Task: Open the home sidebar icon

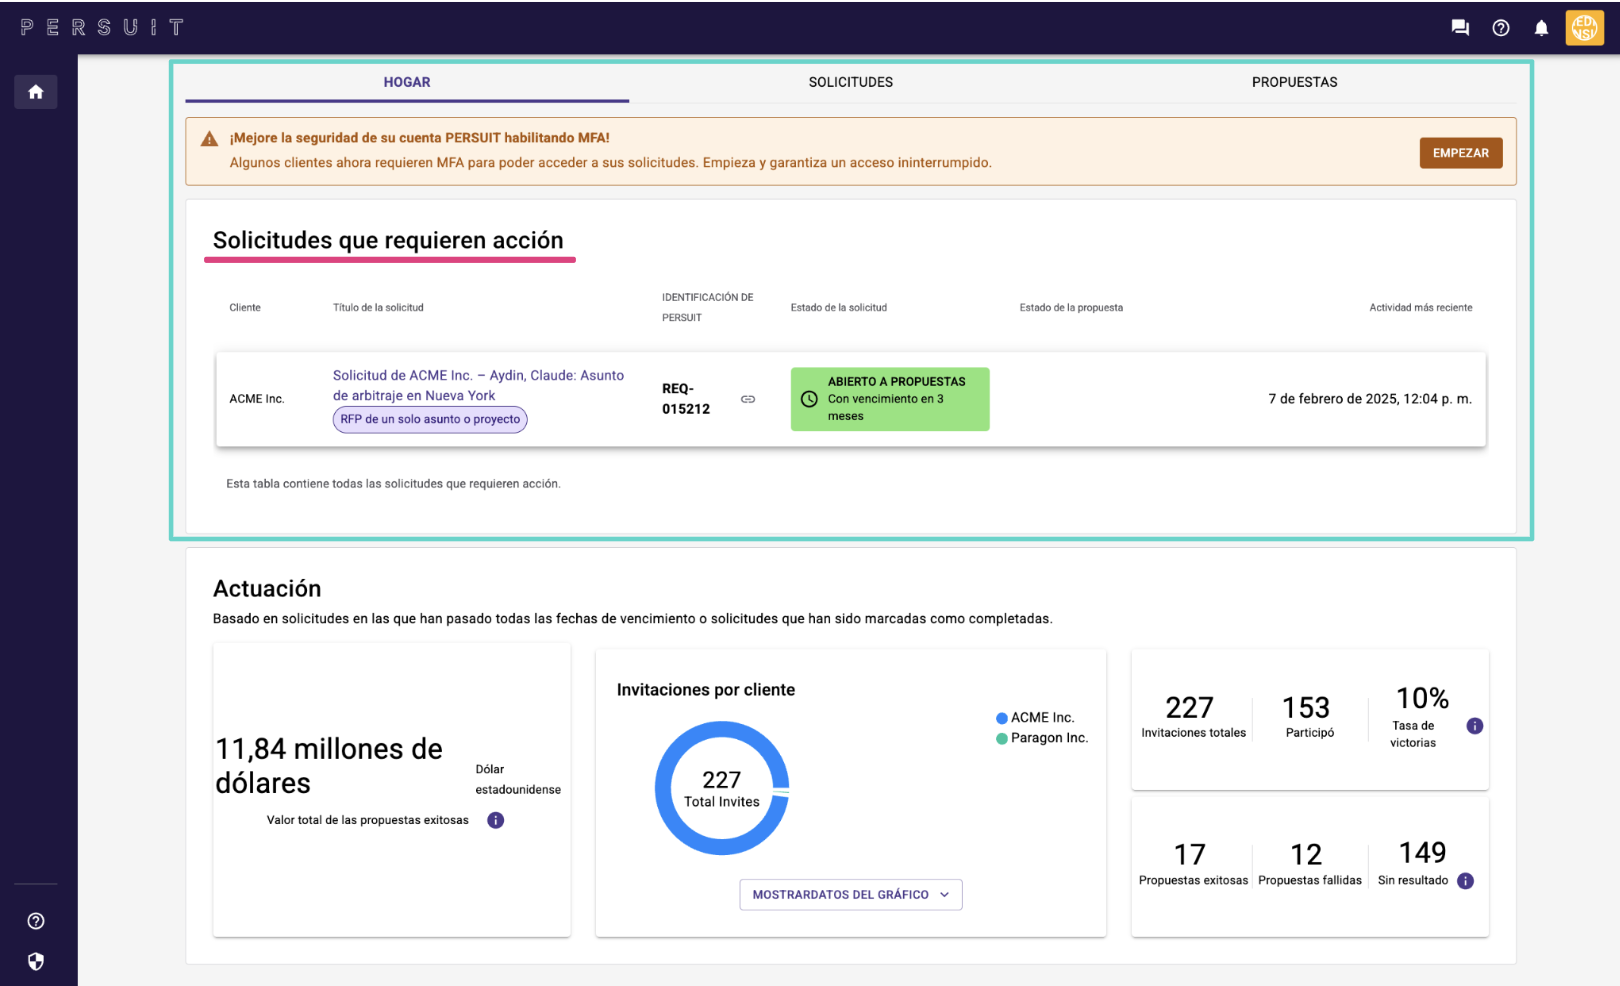Action: (36, 92)
